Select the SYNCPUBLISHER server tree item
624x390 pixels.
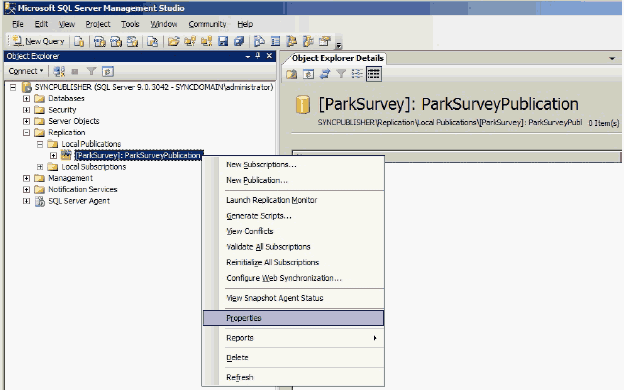click(154, 87)
